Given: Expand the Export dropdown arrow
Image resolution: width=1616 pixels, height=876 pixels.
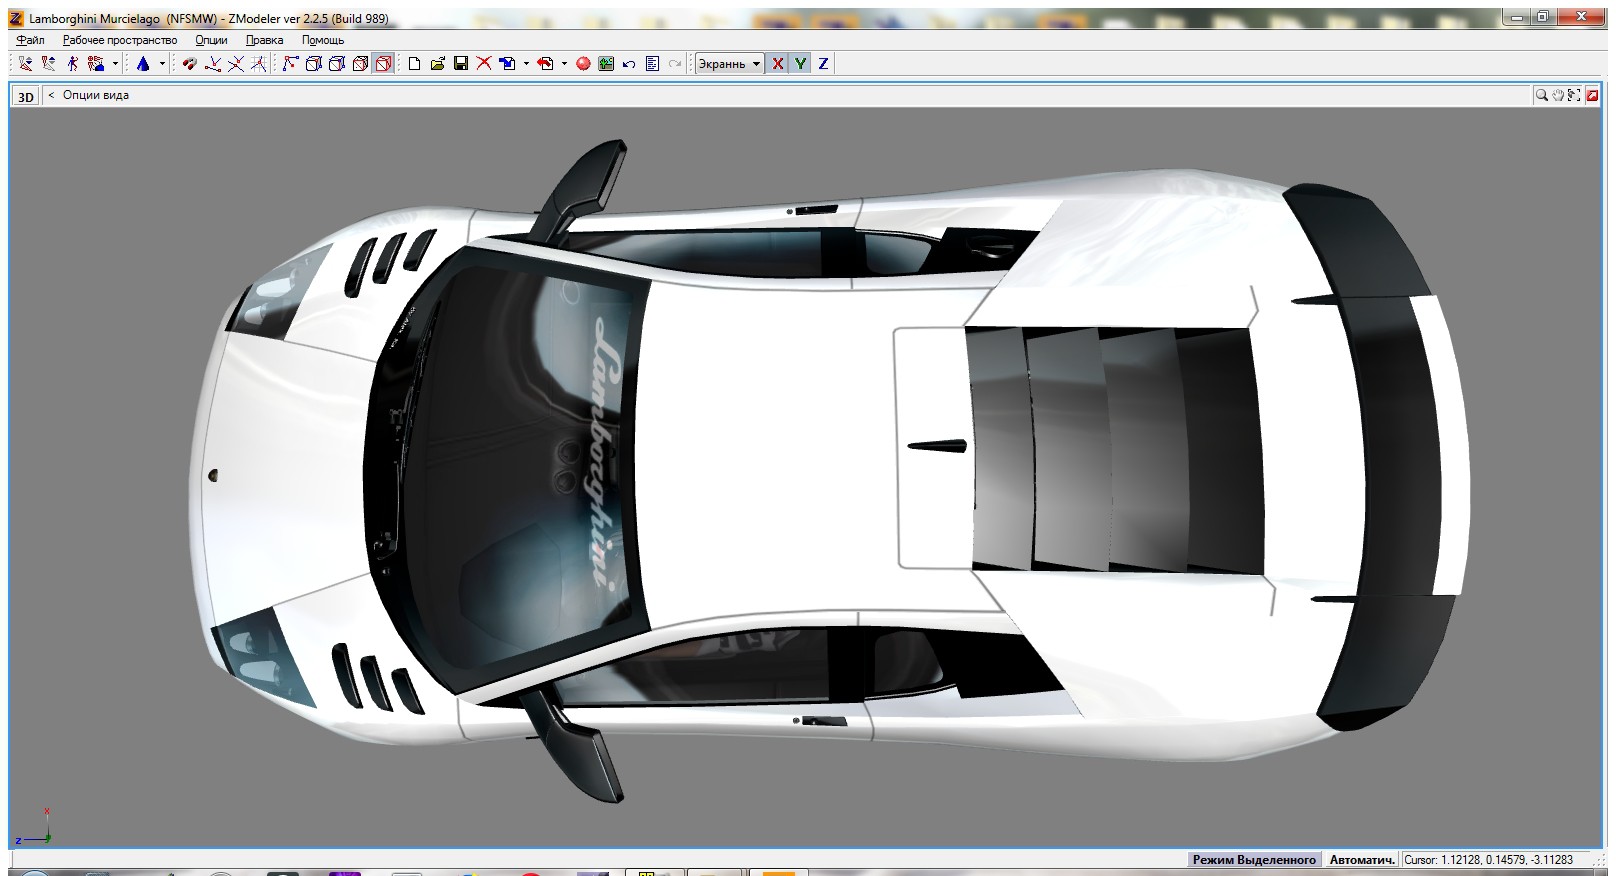Looking at the screenshot, I should click(x=564, y=64).
